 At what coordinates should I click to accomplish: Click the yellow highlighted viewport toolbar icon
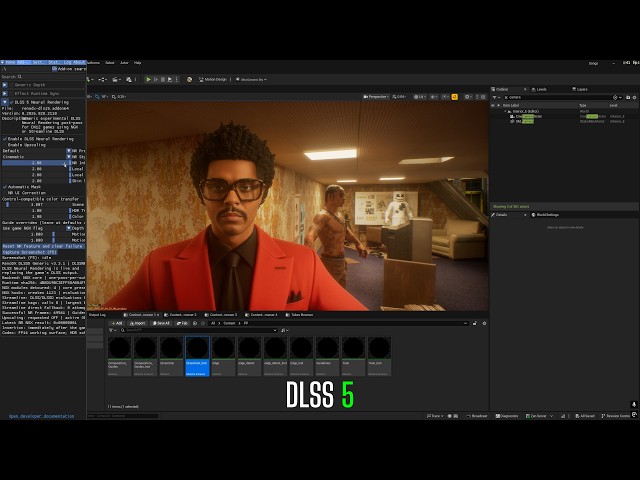(x=455, y=97)
